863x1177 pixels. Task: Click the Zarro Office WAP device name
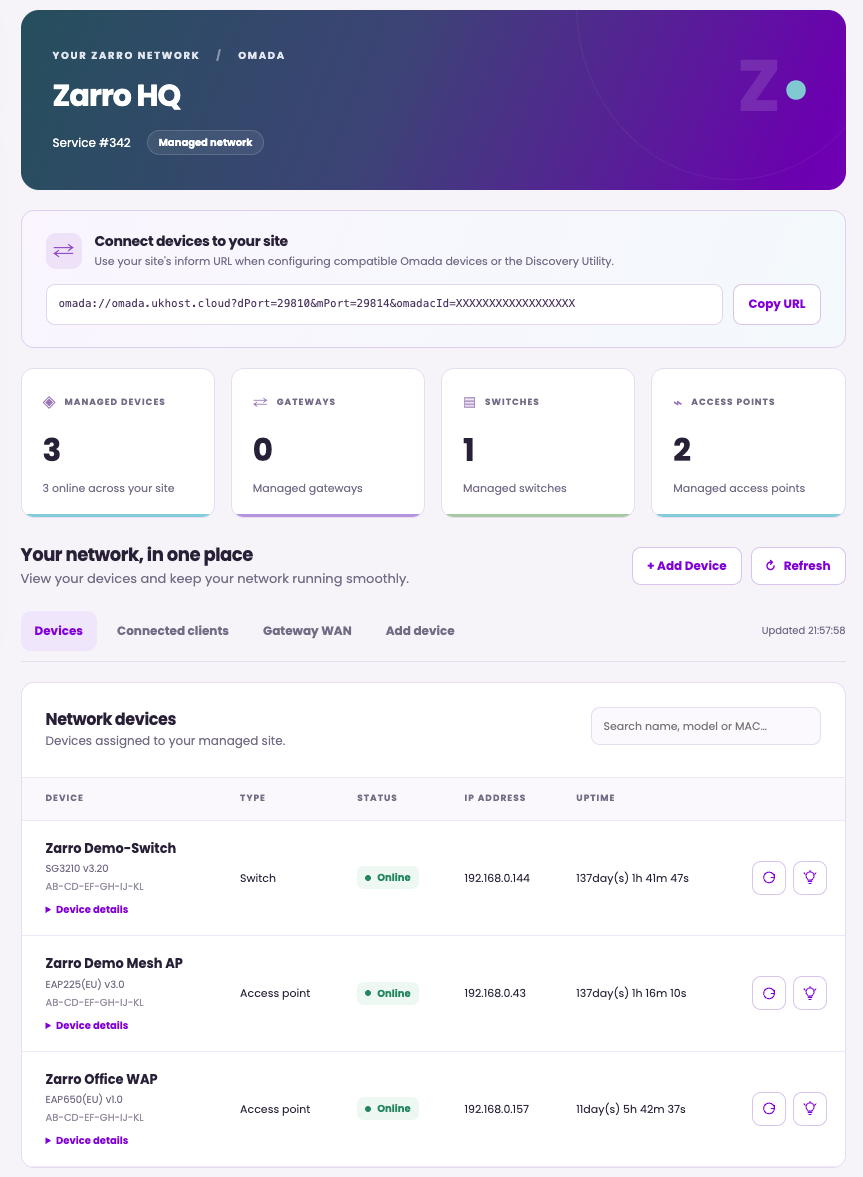pyautogui.click(x=101, y=1079)
